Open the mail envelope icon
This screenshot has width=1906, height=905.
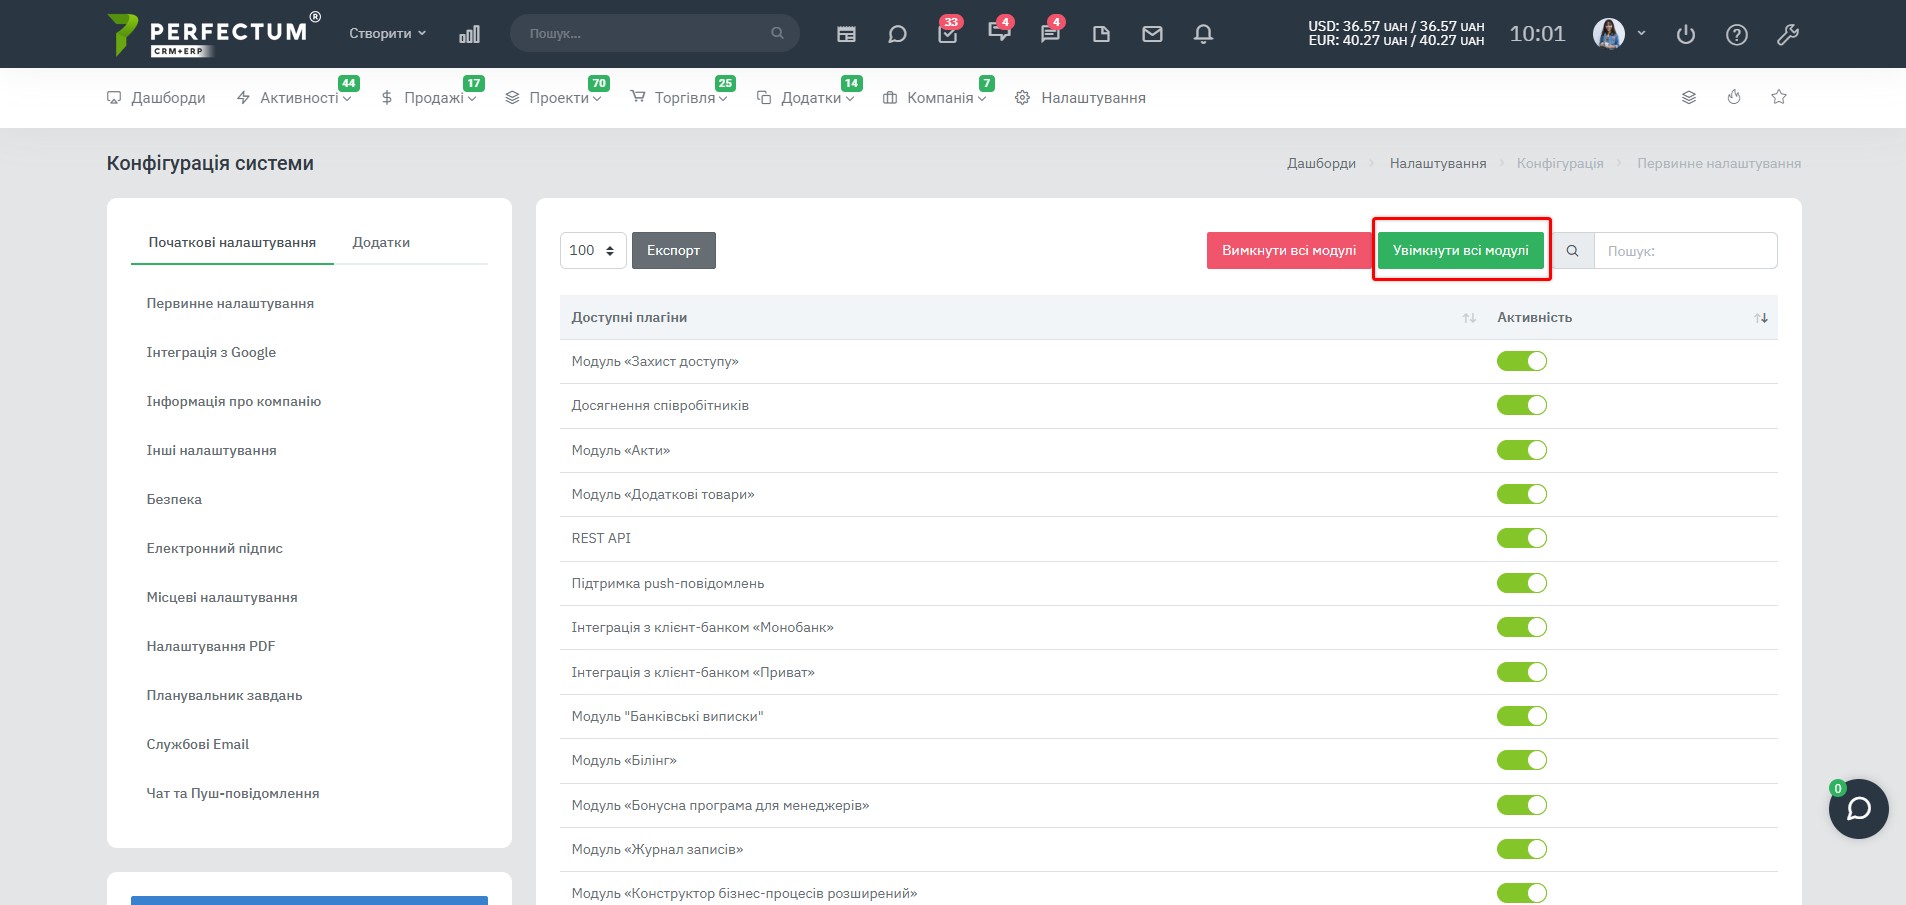[1152, 34]
